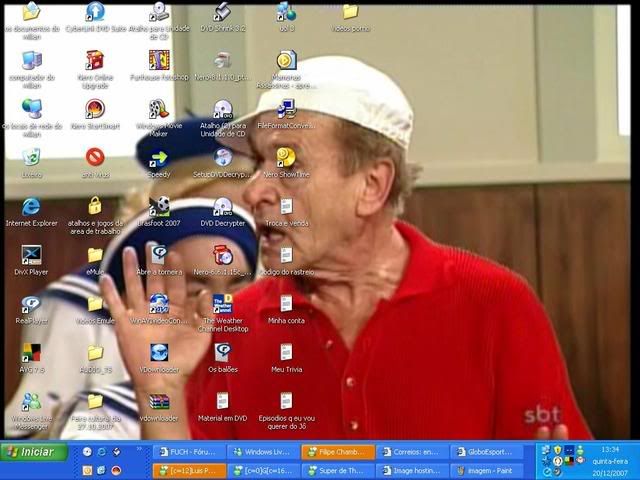Open the AUDIO_TS folder
Screen dimensions: 640x480
pyautogui.click(x=95, y=353)
